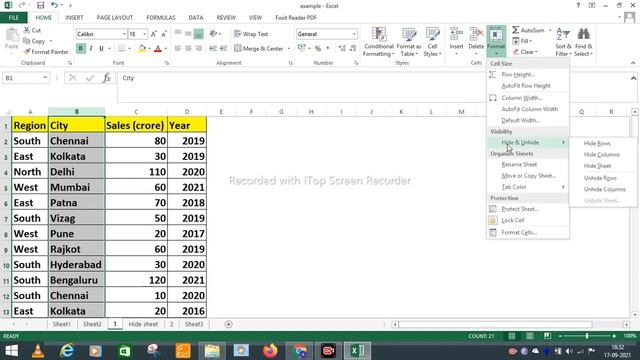640x360 pixels.
Task: Click cell containing Hyderabad
Action: pos(77,264)
